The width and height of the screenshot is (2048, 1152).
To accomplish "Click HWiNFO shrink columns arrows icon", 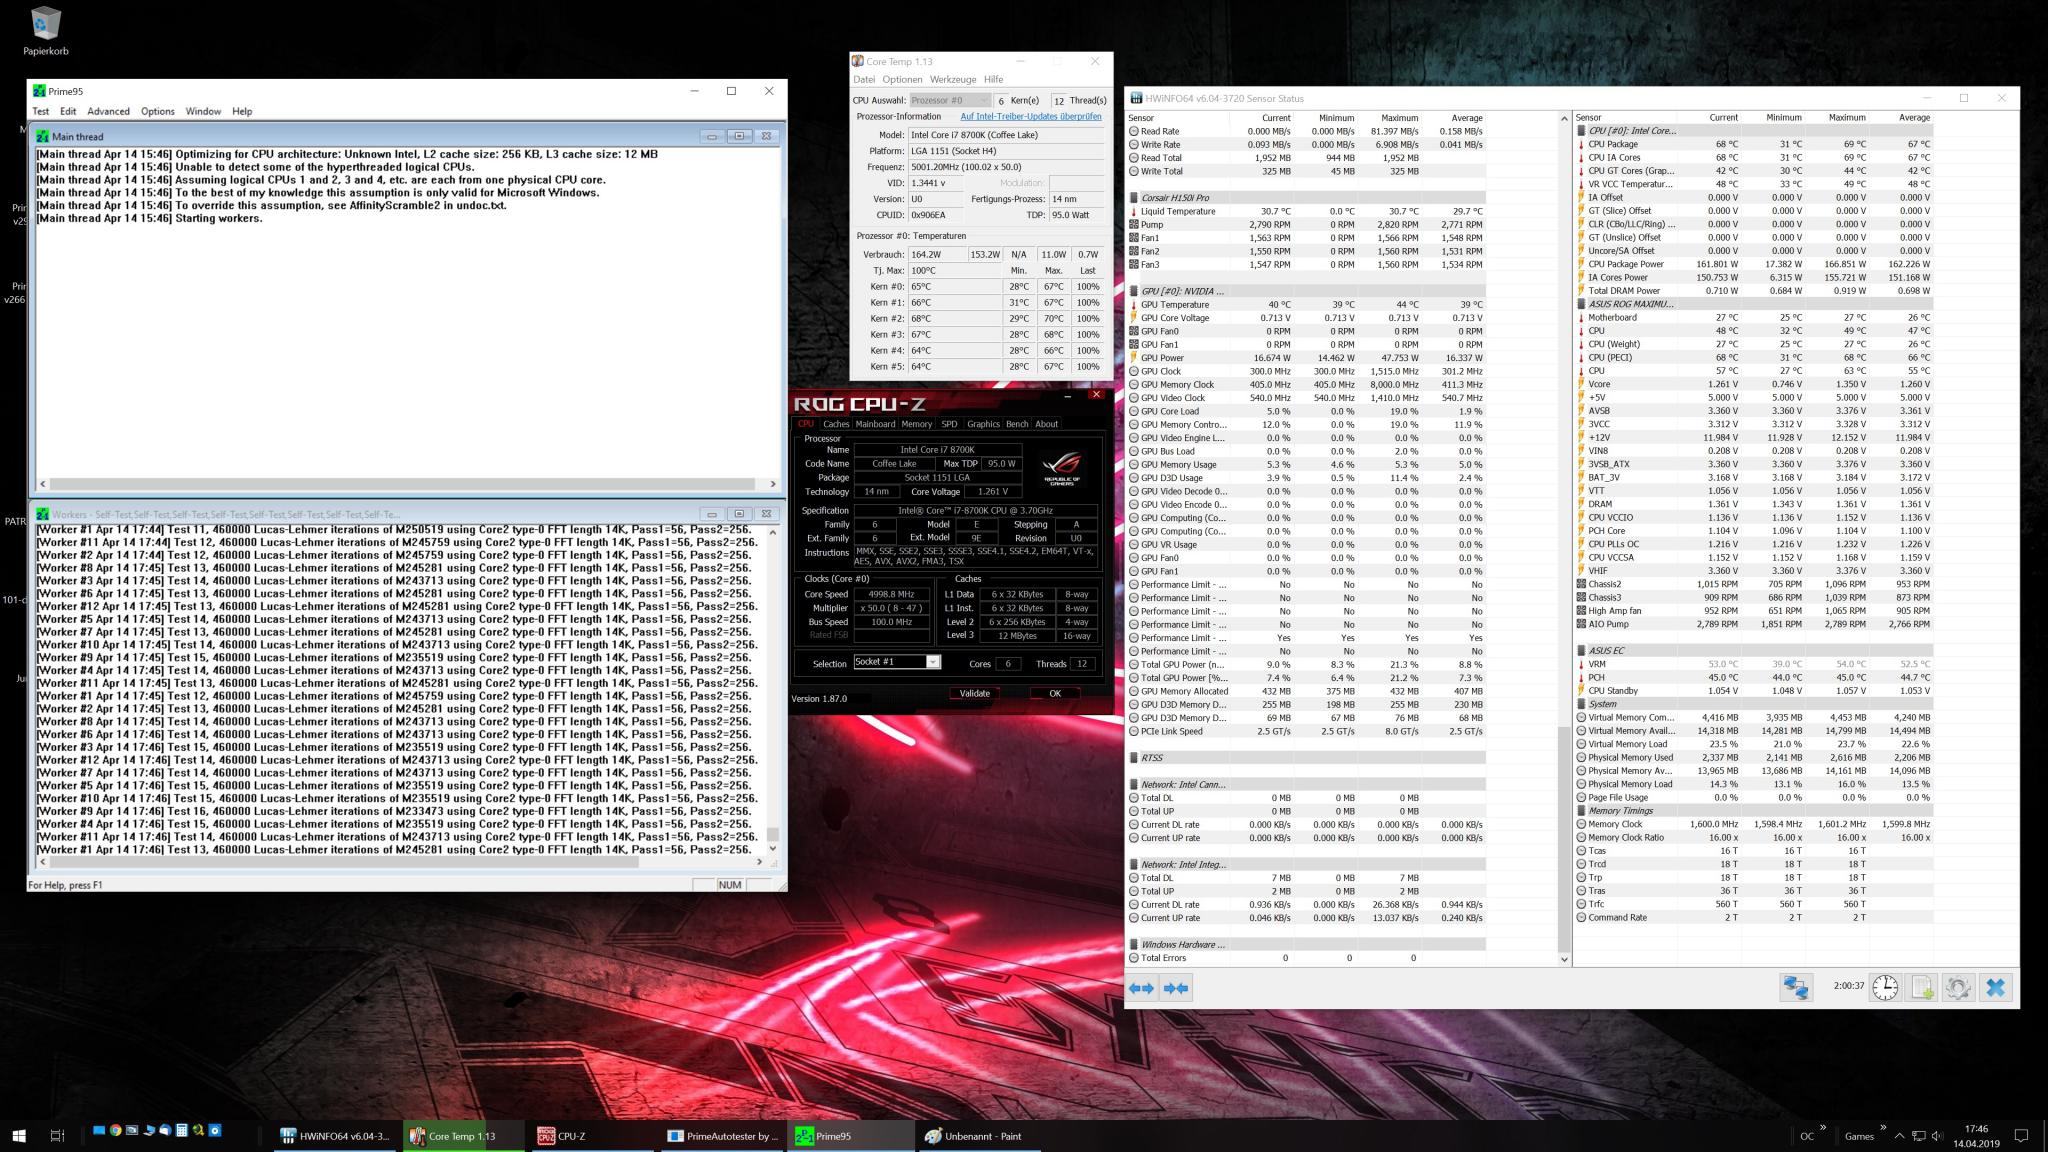I will click(x=1176, y=988).
